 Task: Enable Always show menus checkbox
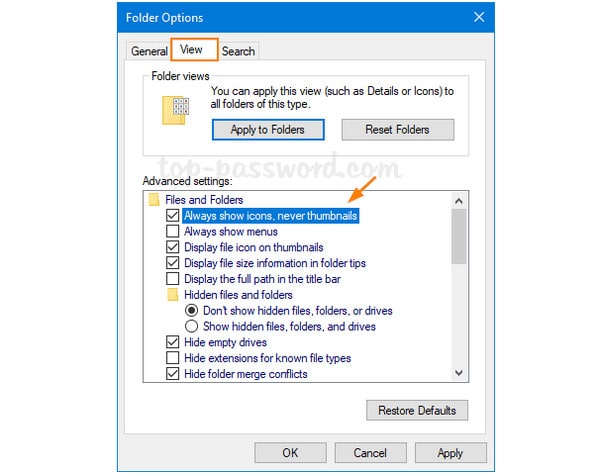(x=173, y=231)
